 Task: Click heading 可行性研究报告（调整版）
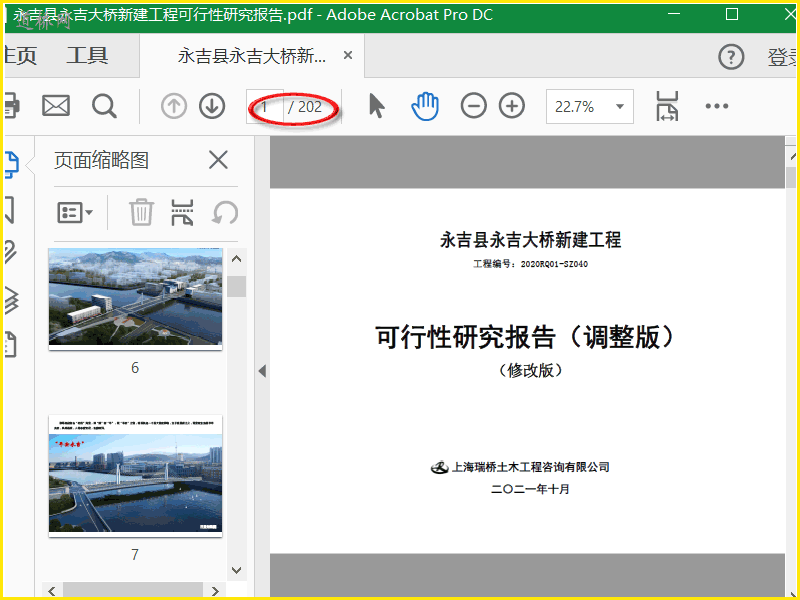pos(528,337)
